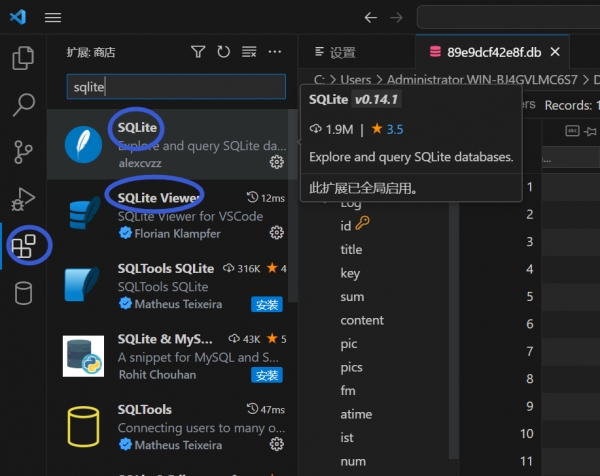Select the SQLite Viewer extension title
The image size is (600, 476).
(x=158, y=198)
